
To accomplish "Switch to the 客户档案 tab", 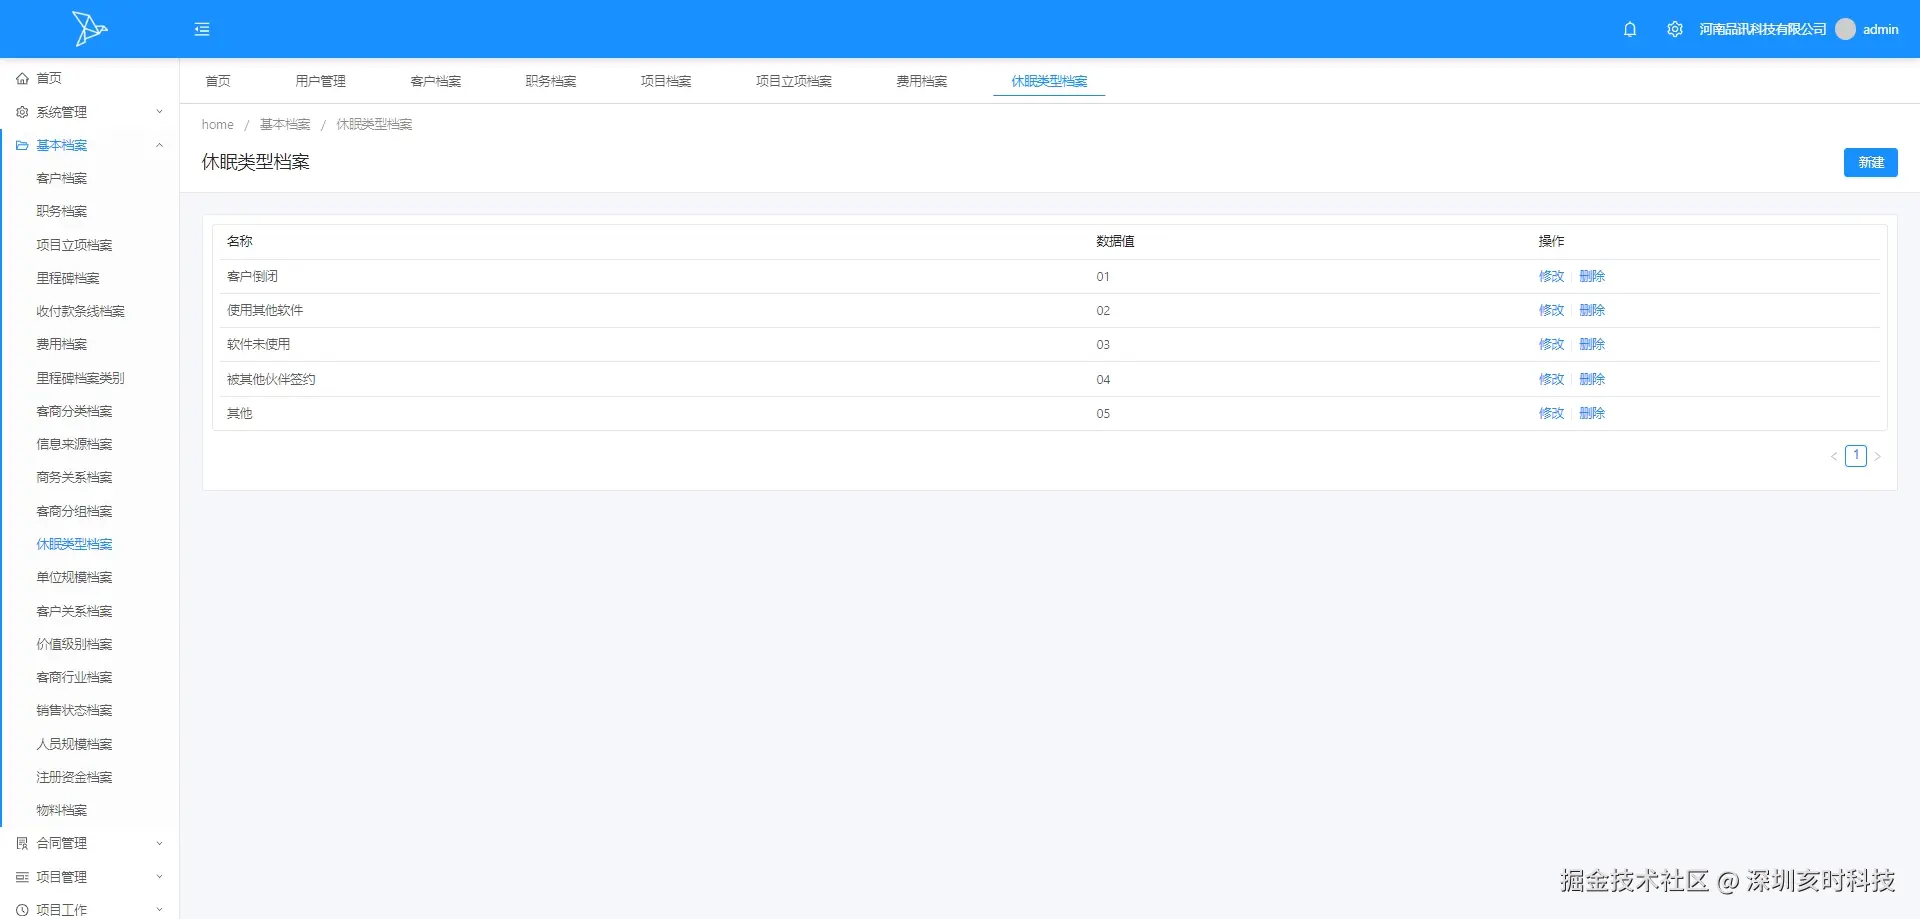I will (436, 81).
